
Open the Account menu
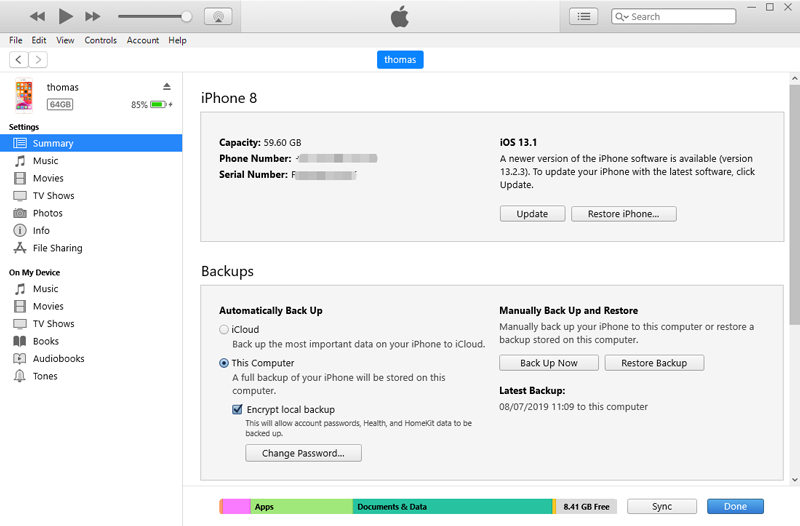143,40
